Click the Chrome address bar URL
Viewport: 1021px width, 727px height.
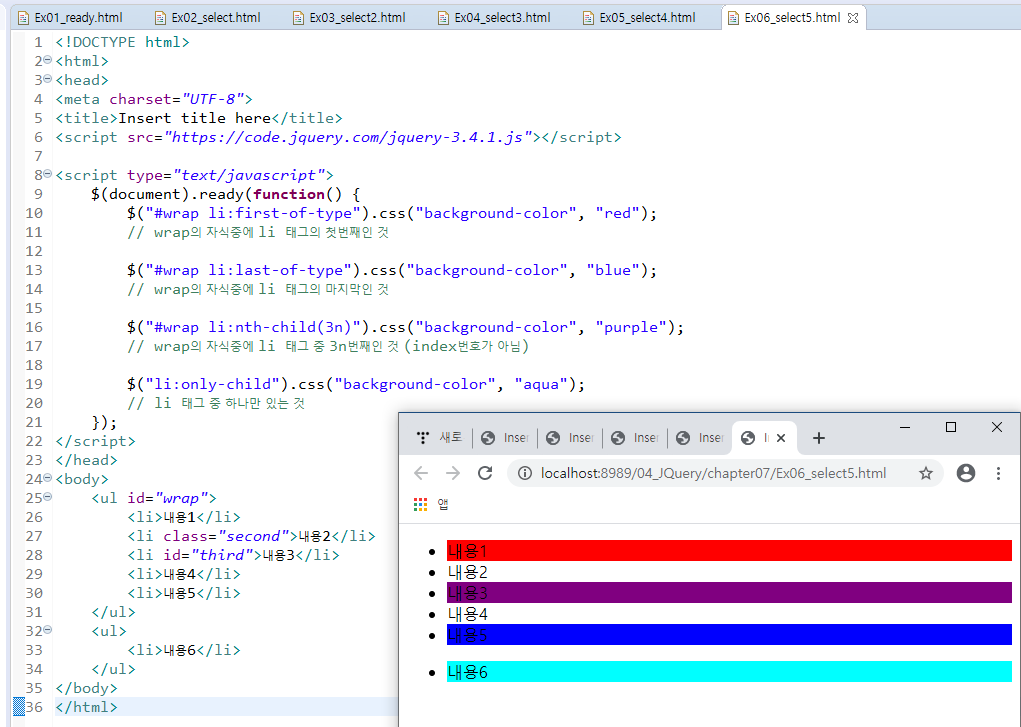713,474
